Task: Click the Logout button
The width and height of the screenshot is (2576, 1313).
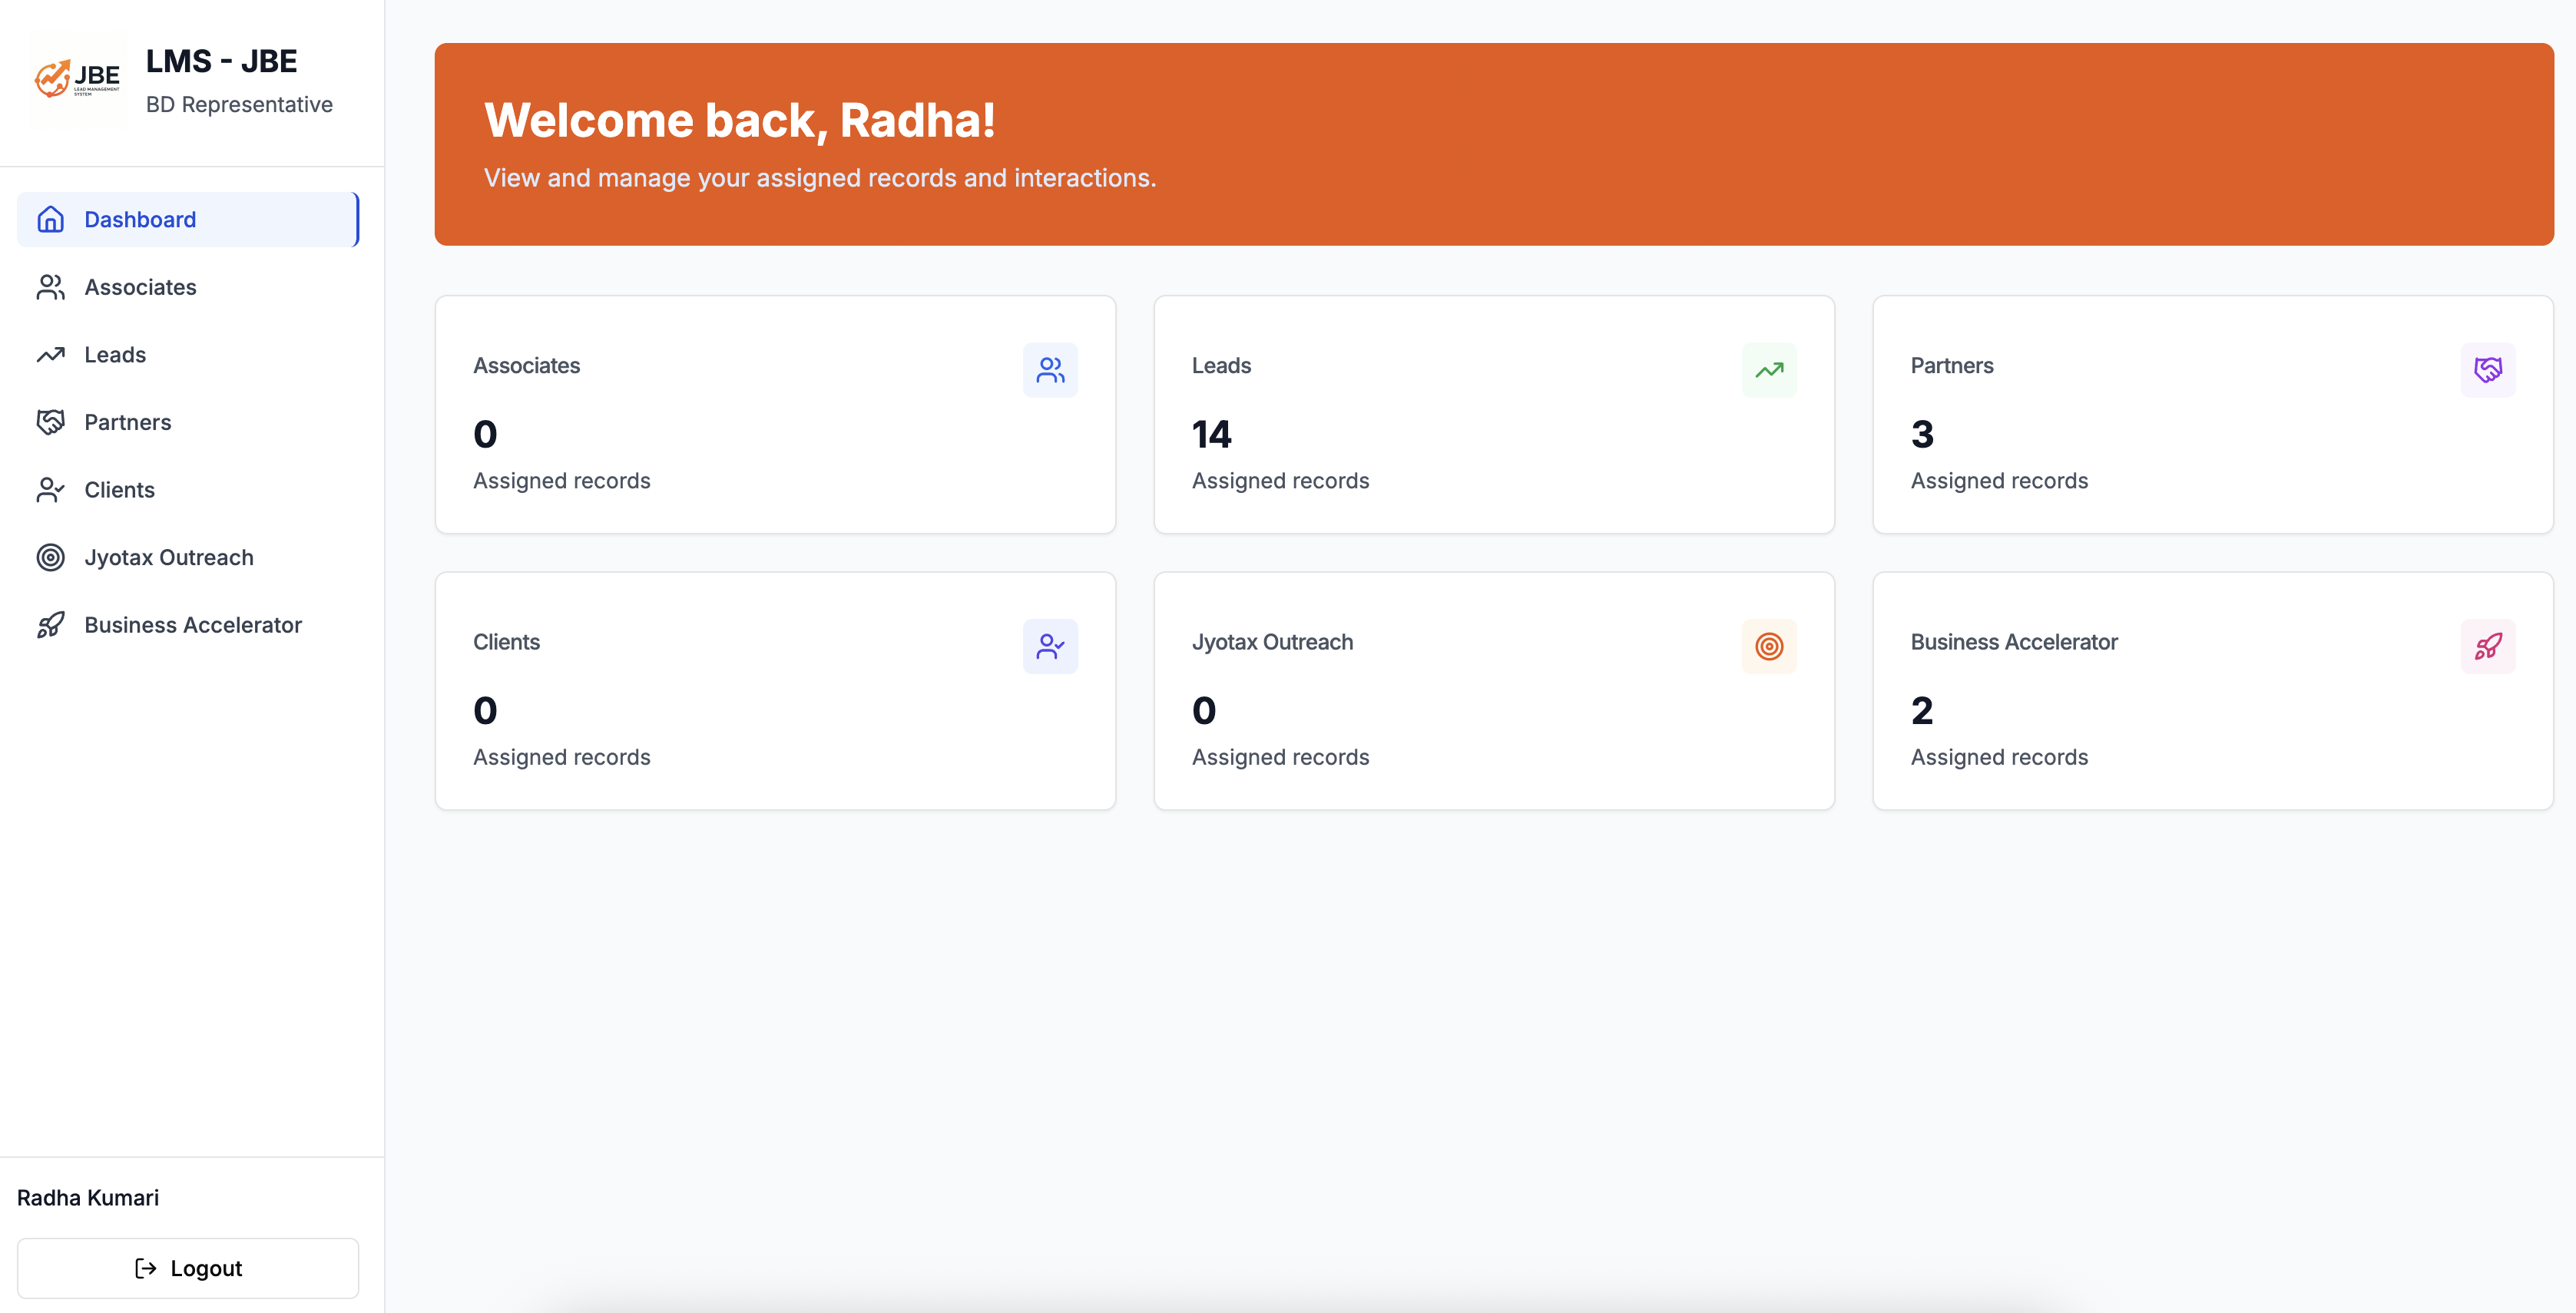Action: point(188,1268)
